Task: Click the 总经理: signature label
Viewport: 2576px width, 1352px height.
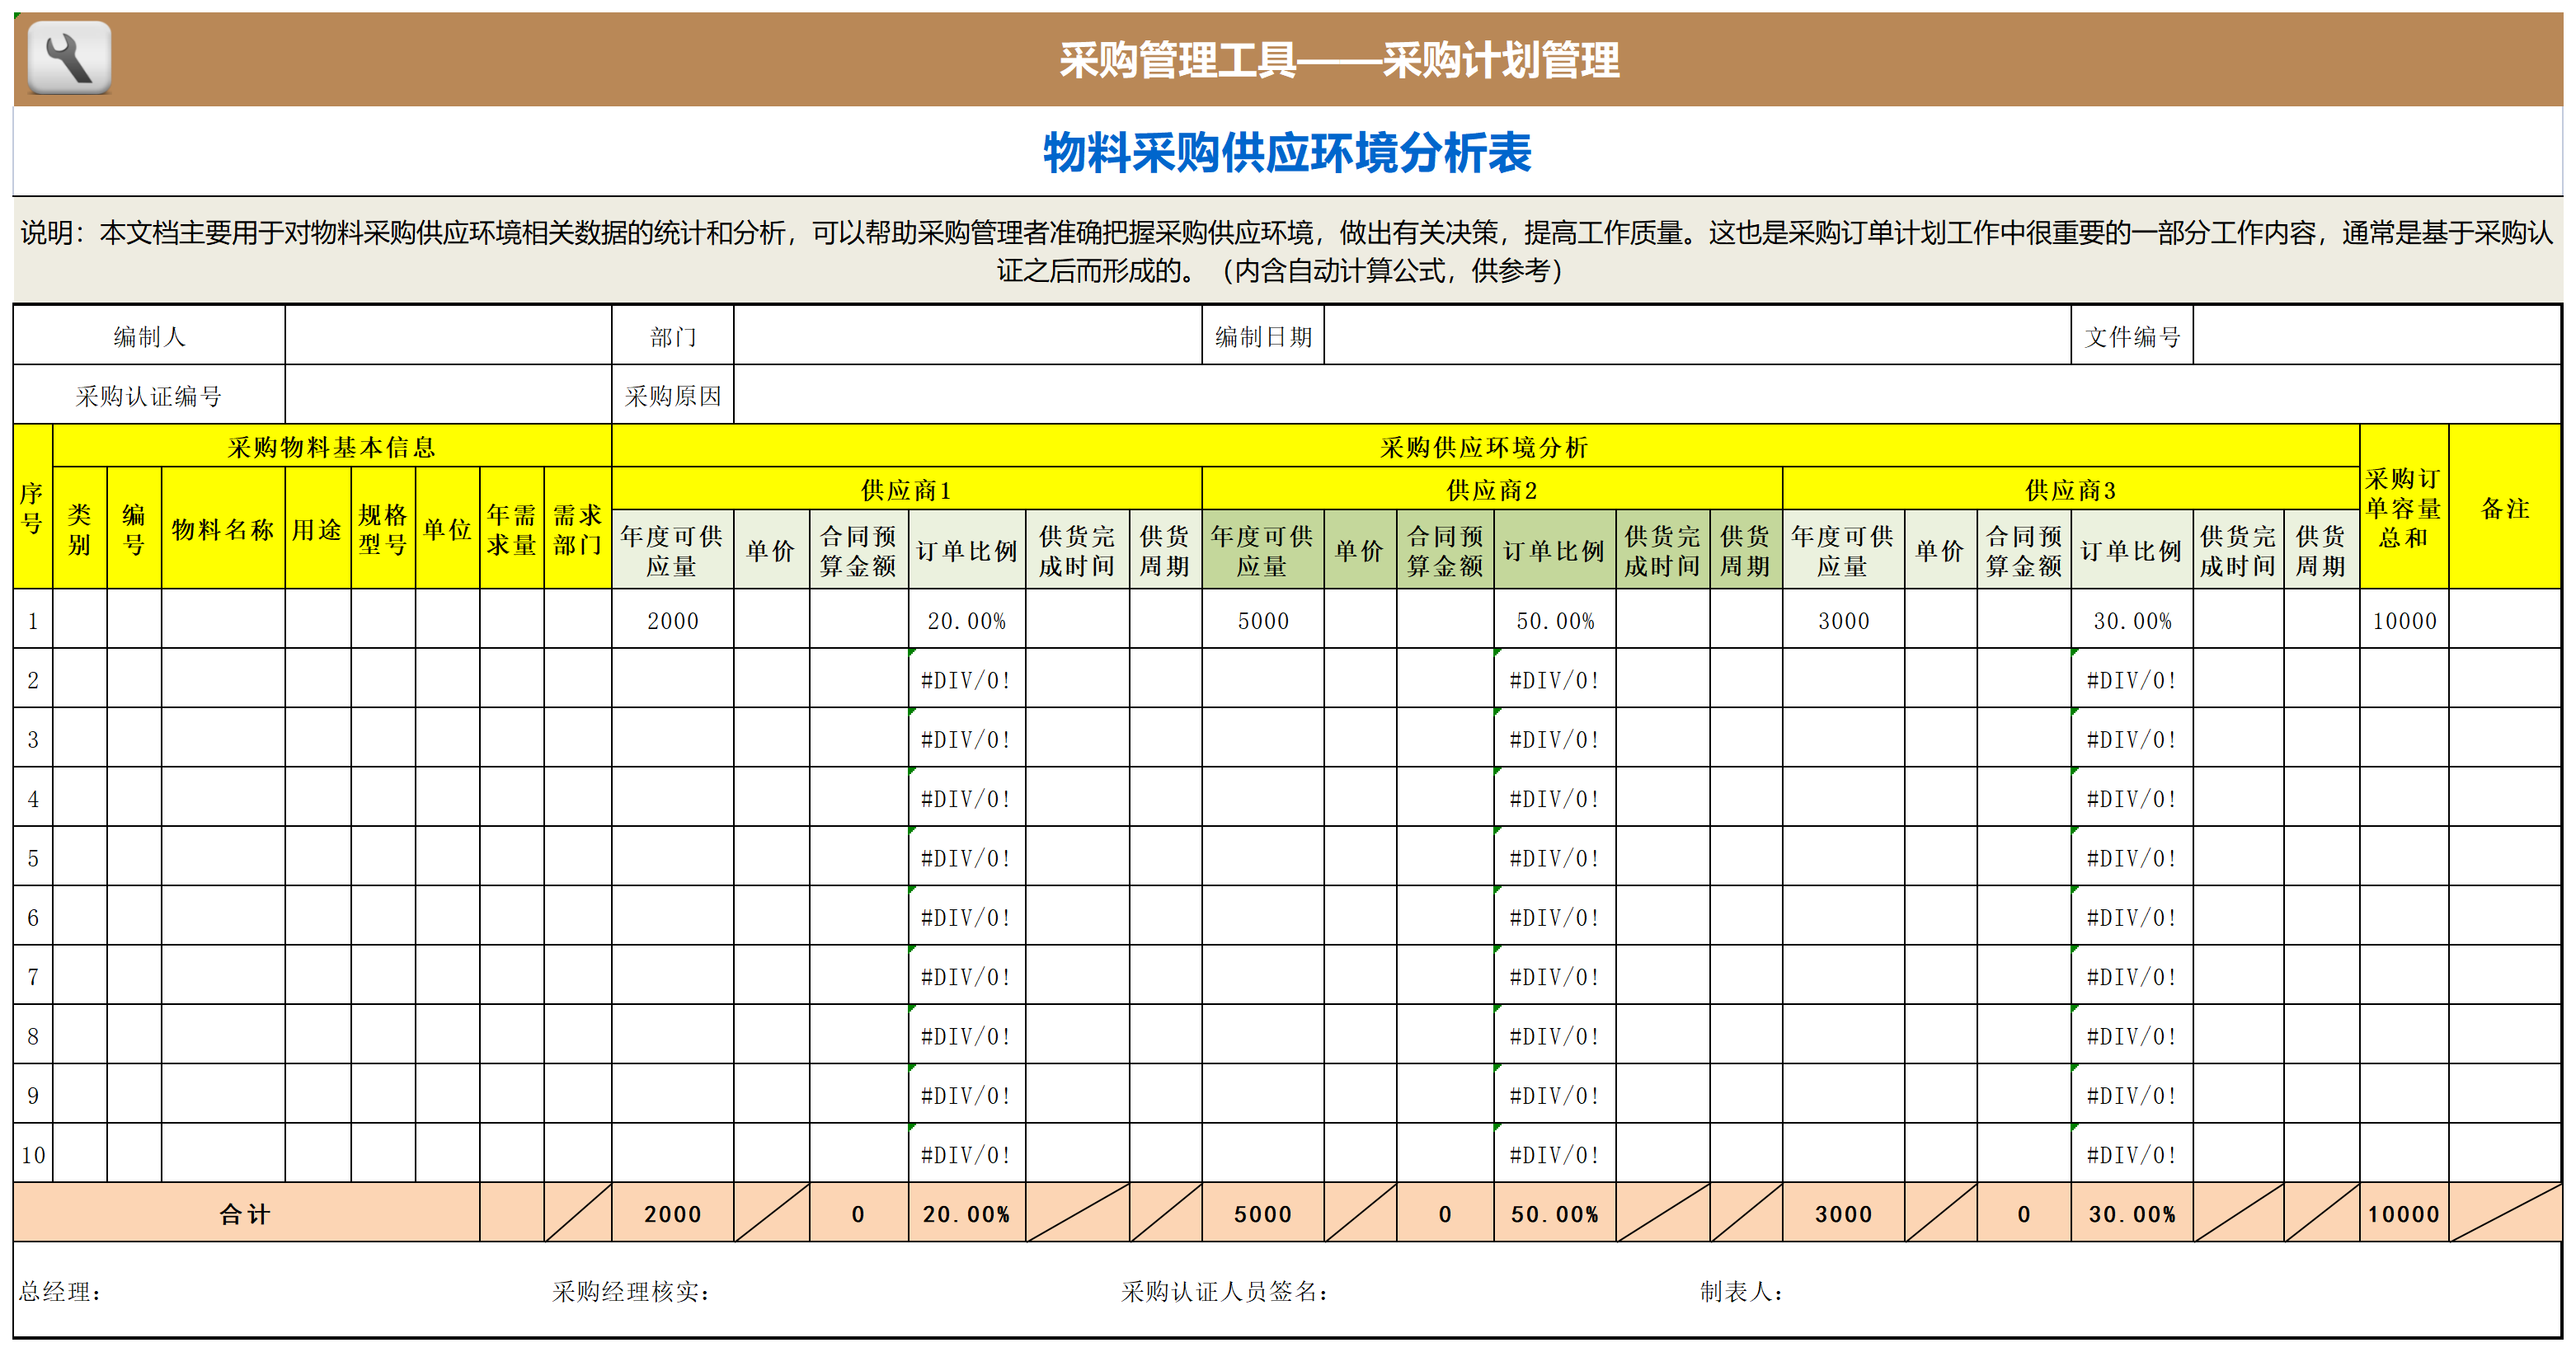Action: point(61,1291)
